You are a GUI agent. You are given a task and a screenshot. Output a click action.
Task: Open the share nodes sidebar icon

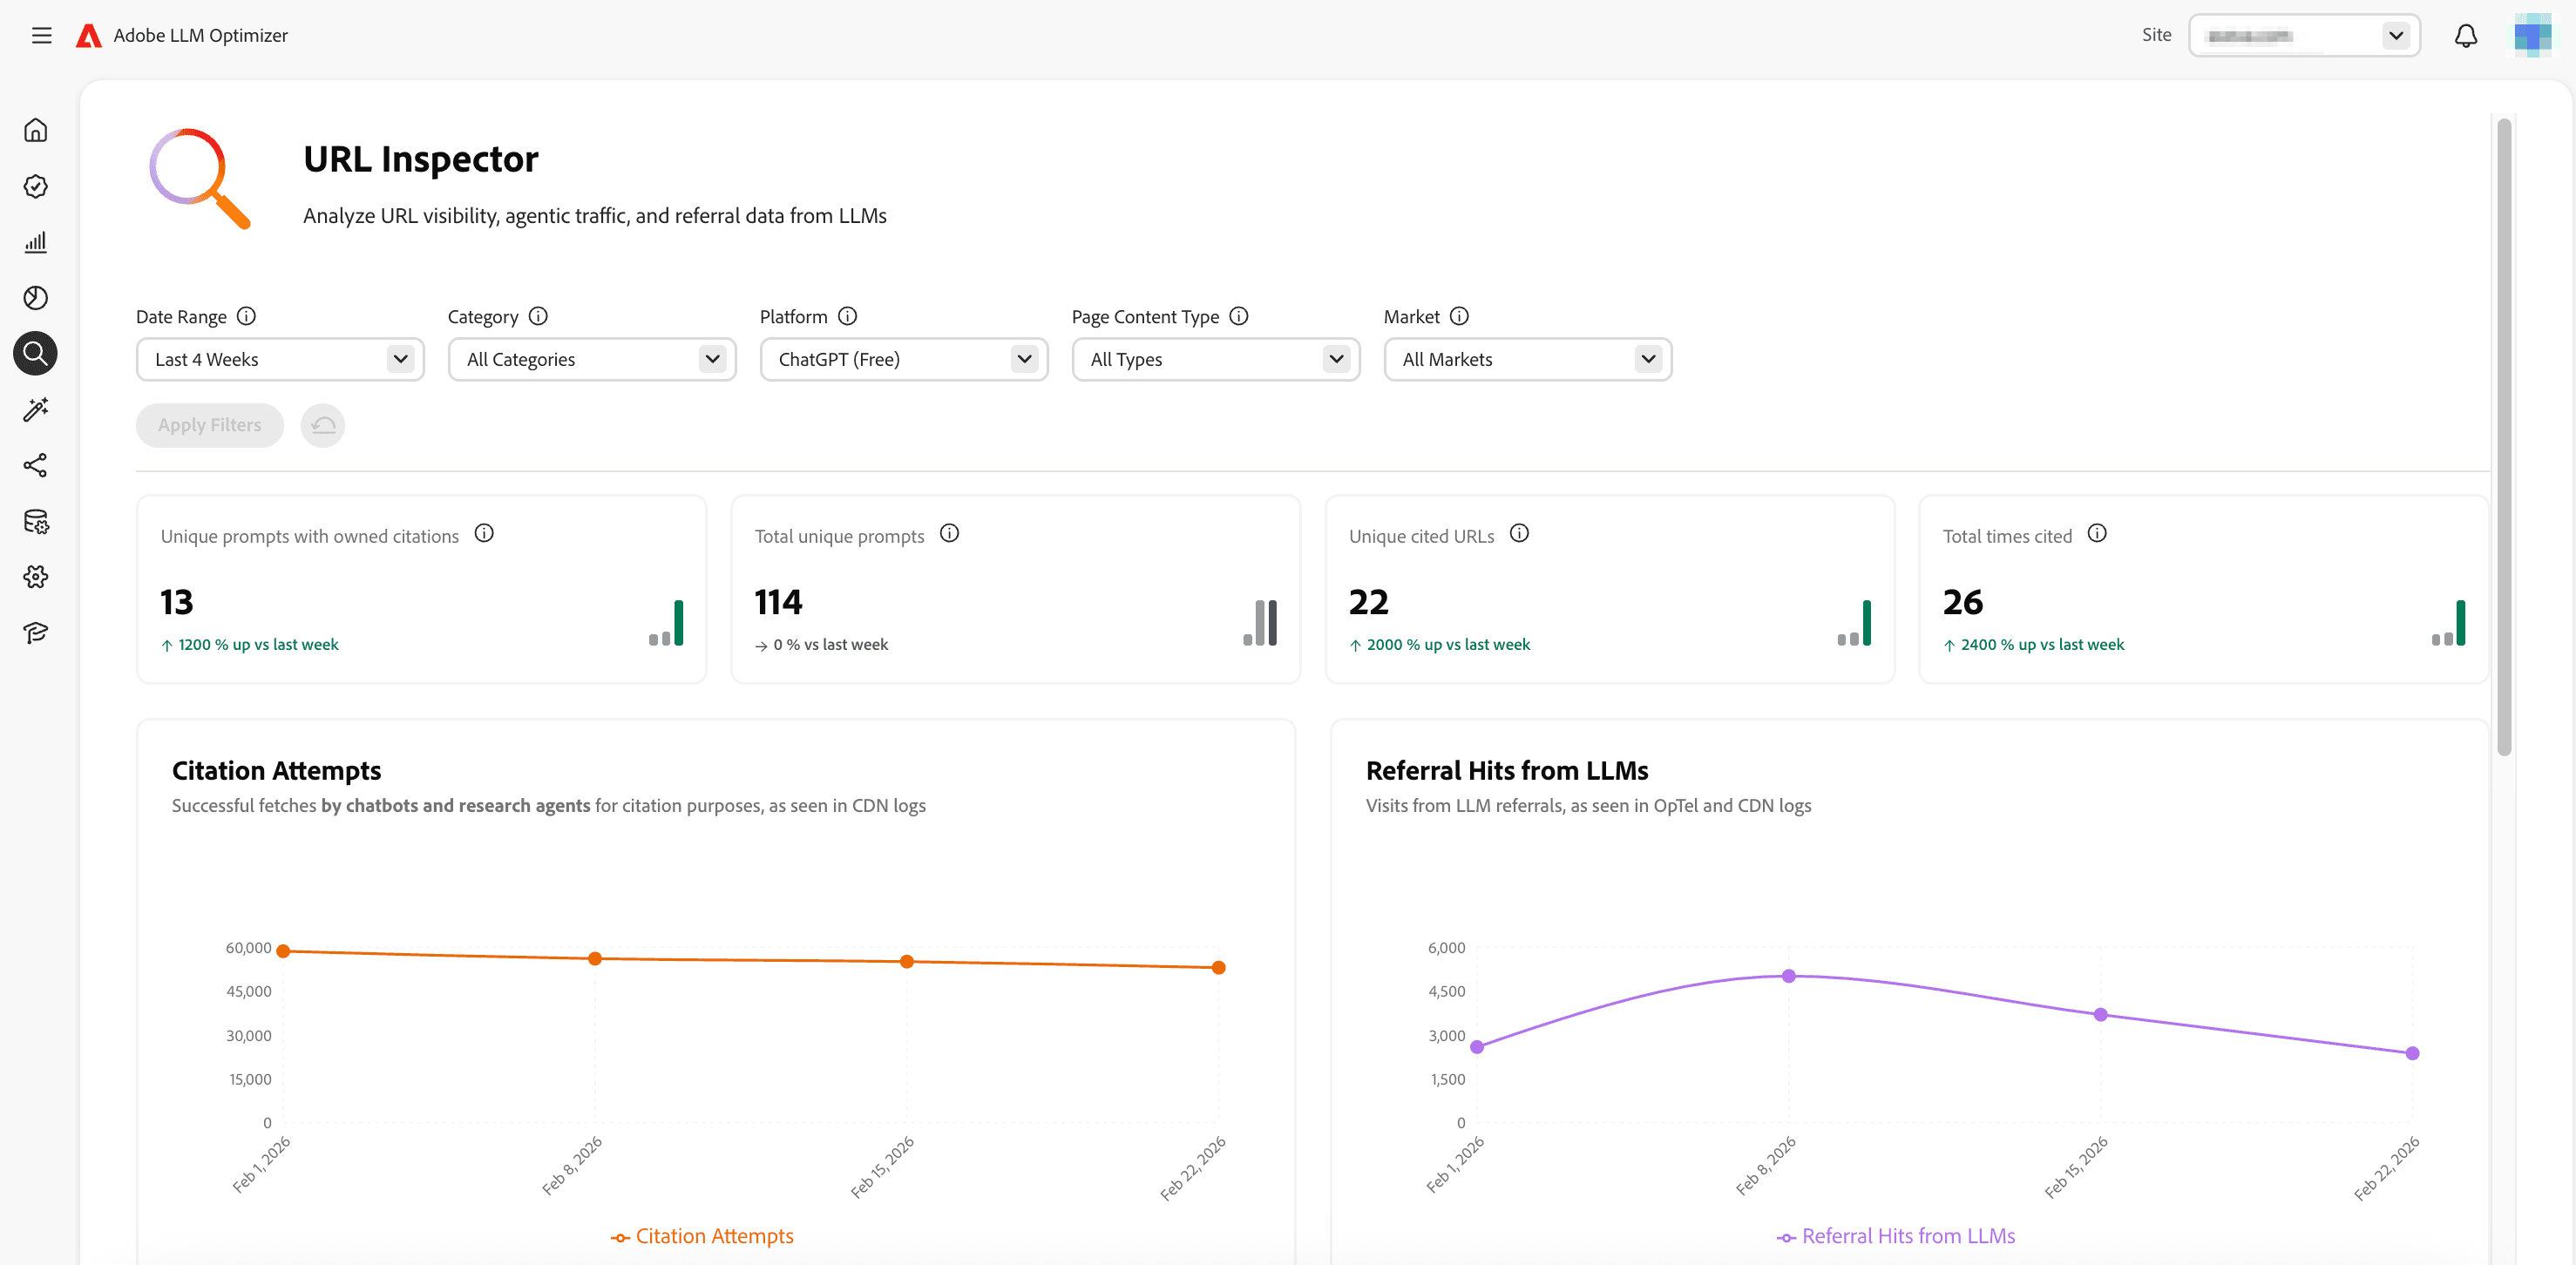36,465
